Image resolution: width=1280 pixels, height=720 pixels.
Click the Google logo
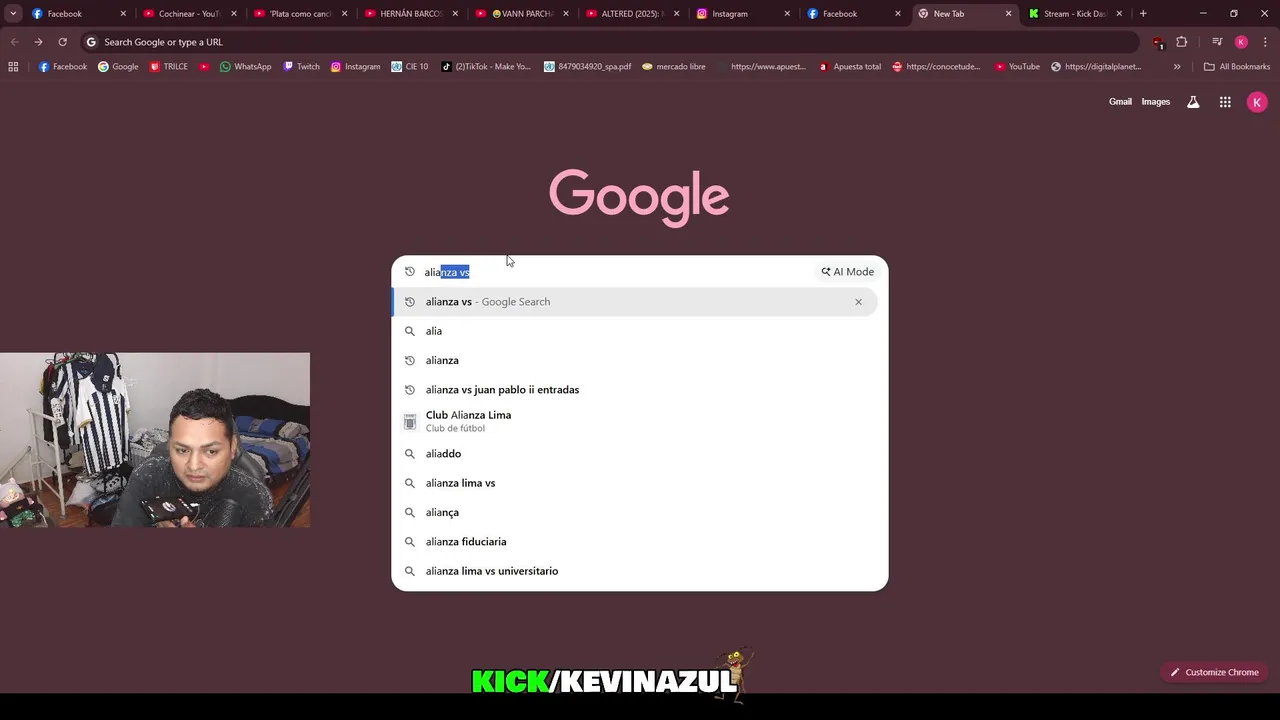pyautogui.click(x=639, y=198)
